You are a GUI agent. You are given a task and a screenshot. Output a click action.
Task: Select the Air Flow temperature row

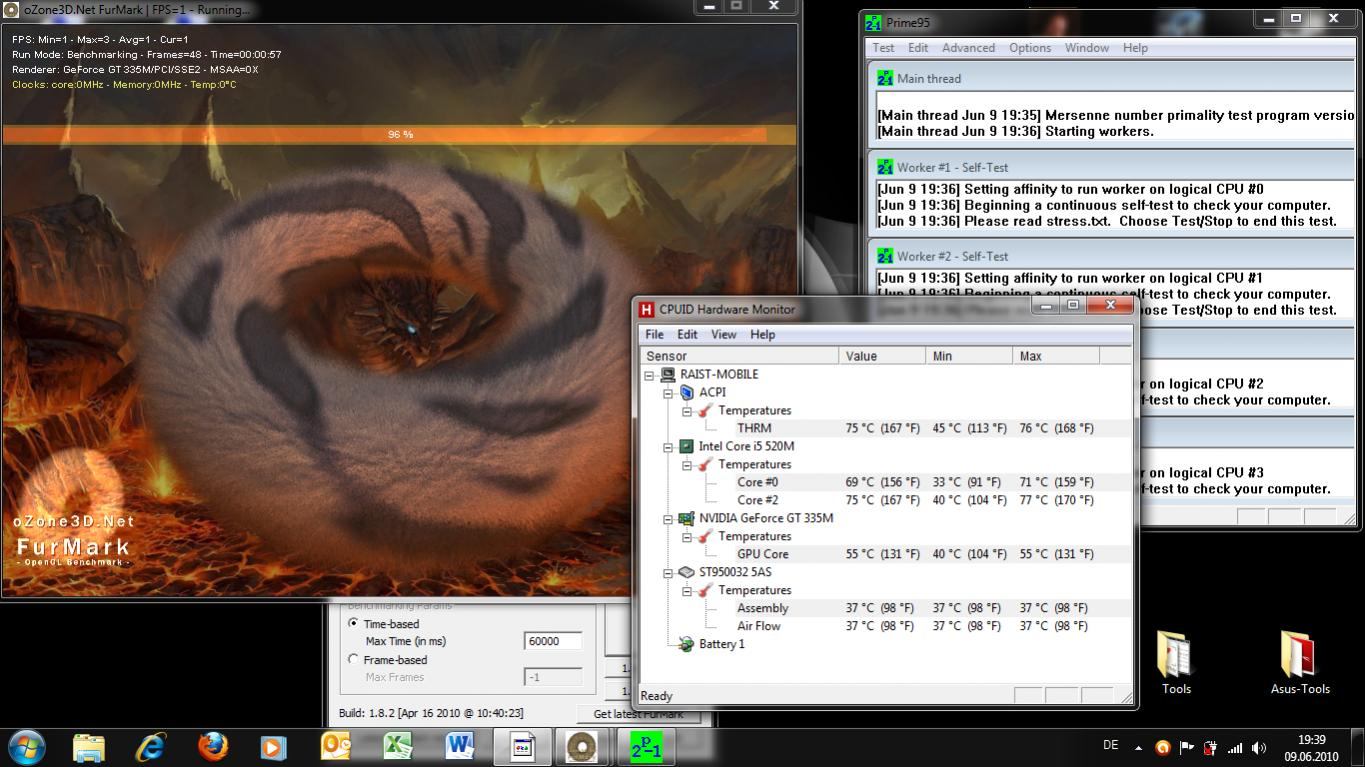885,626
